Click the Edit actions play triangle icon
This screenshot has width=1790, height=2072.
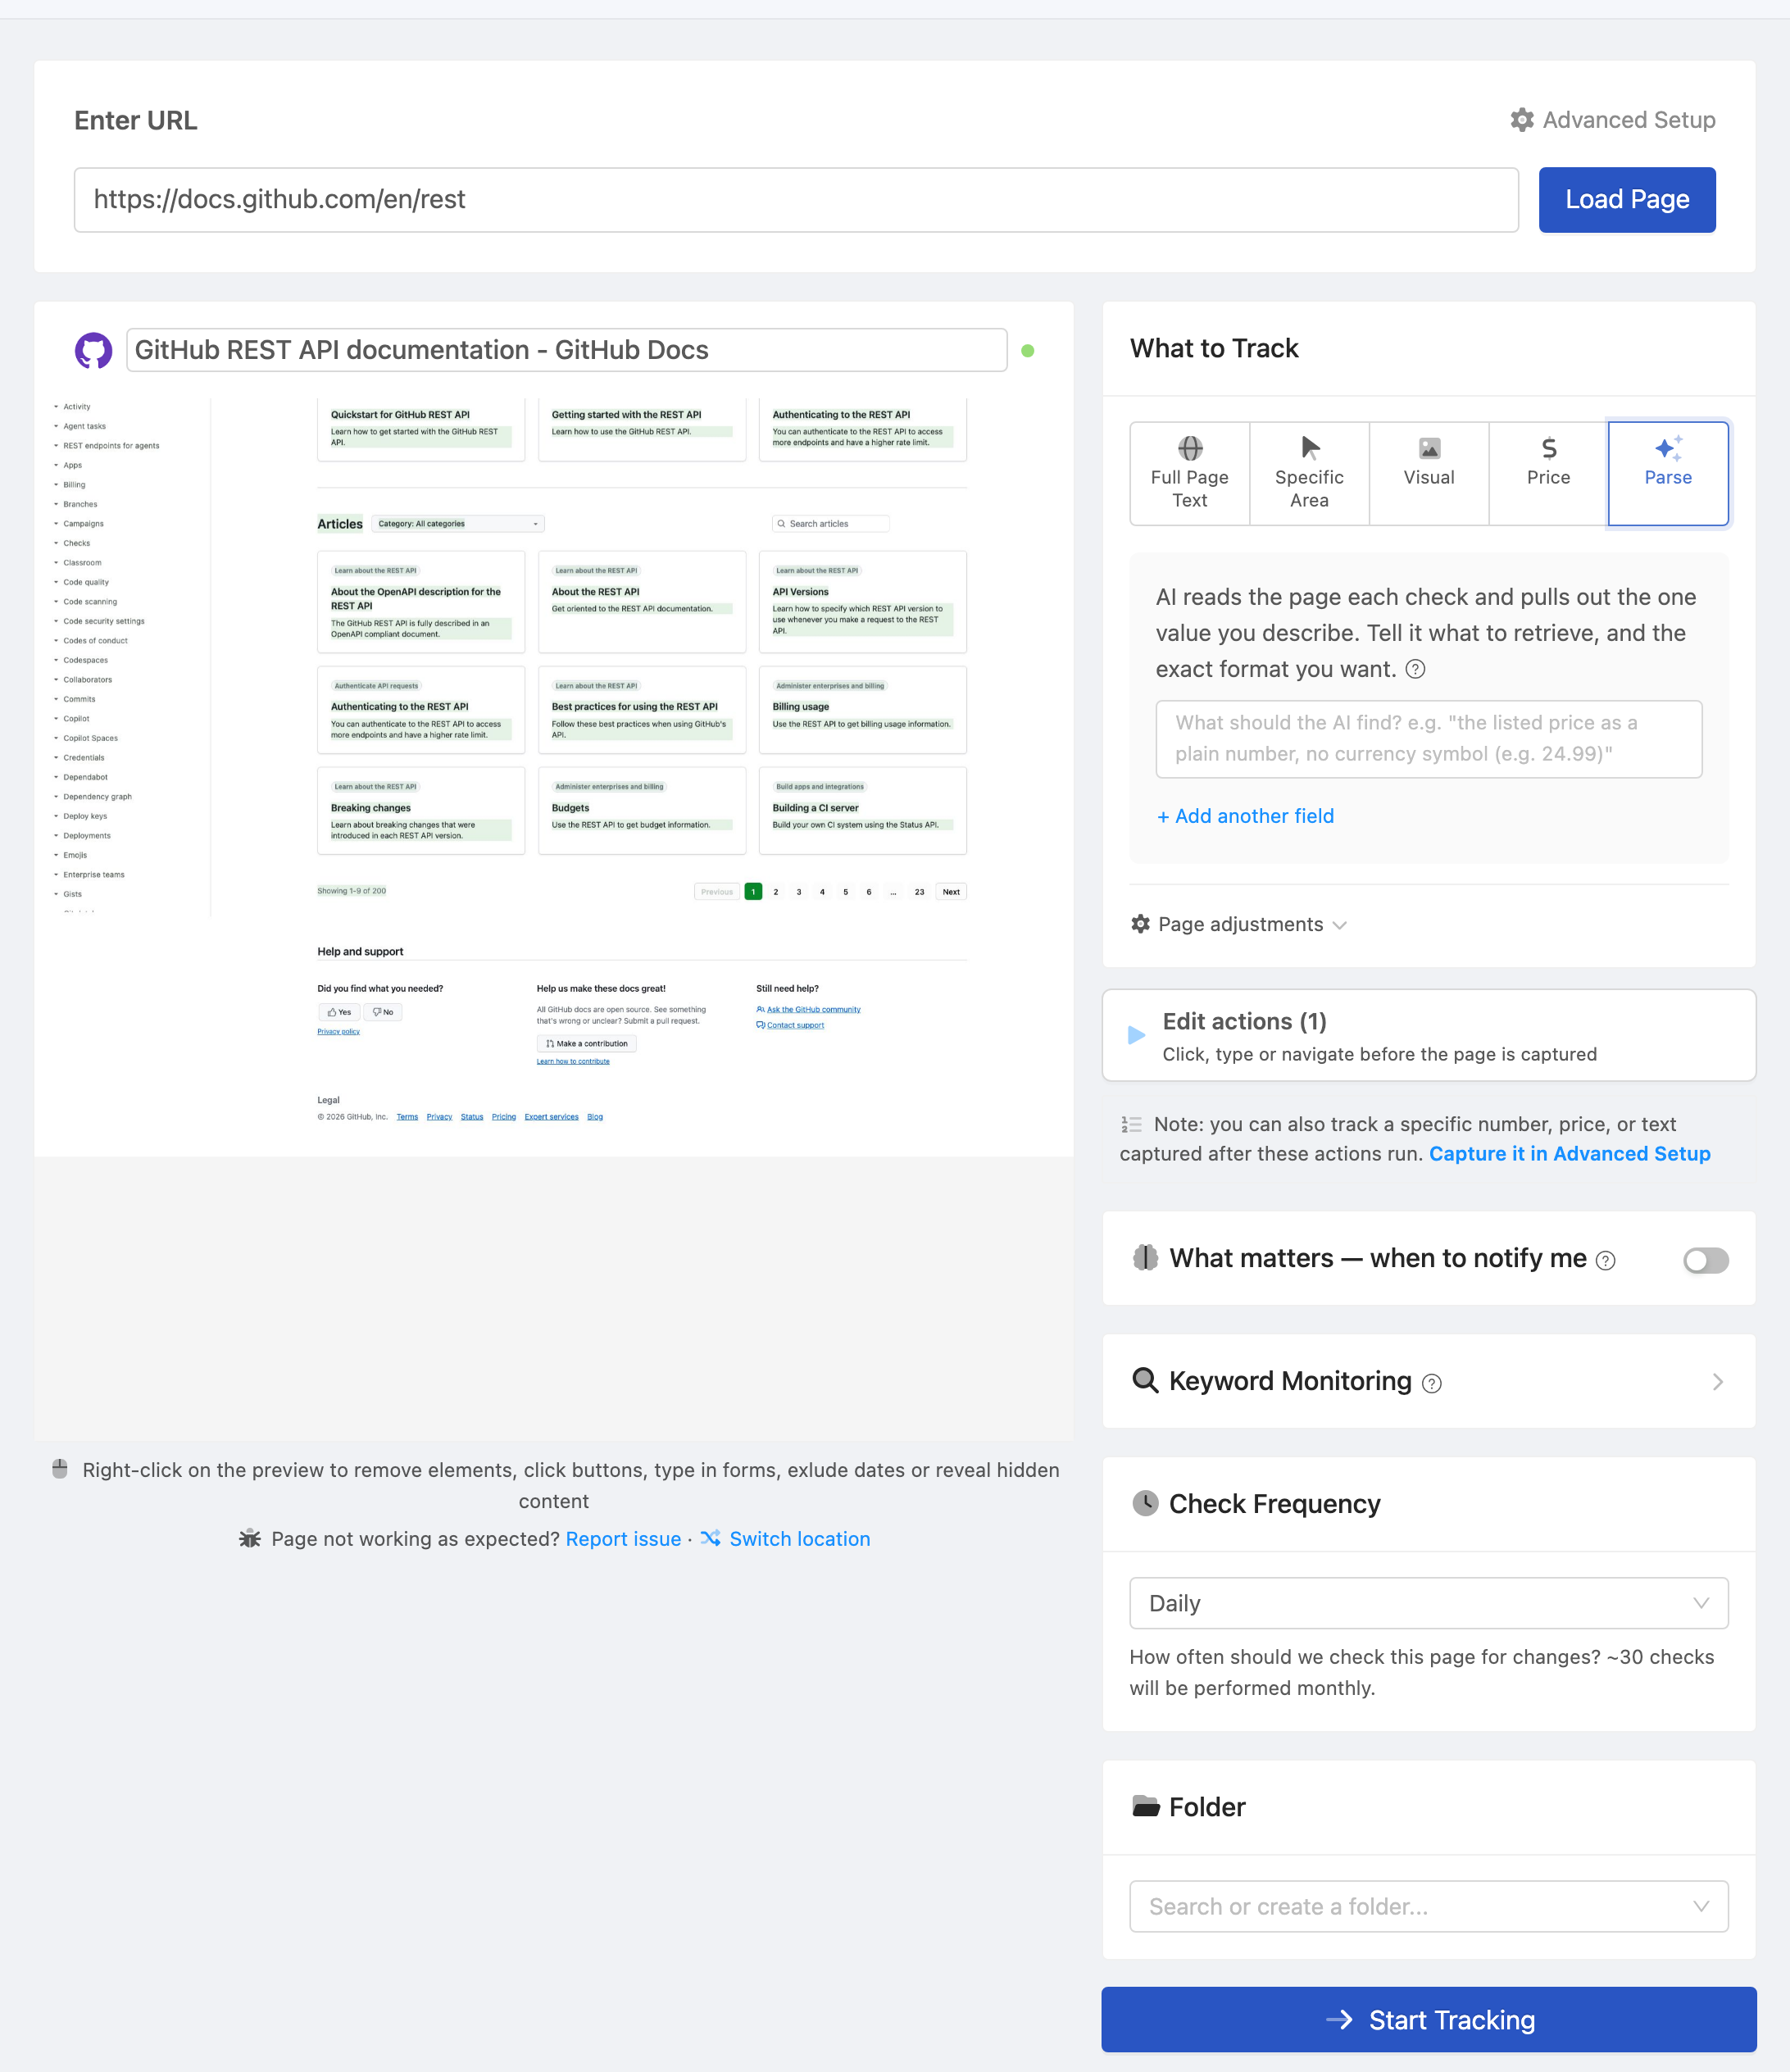(x=1136, y=1035)
